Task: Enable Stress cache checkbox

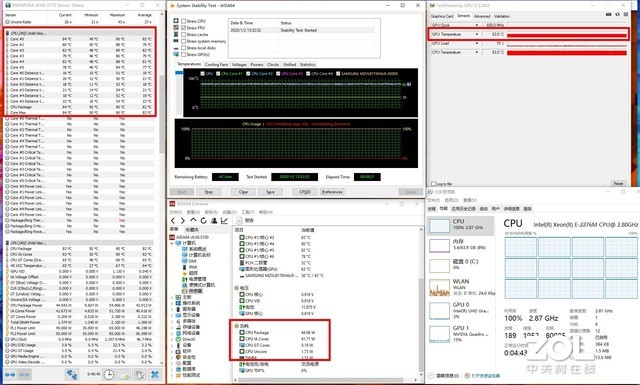Action: tap(183, 34)
